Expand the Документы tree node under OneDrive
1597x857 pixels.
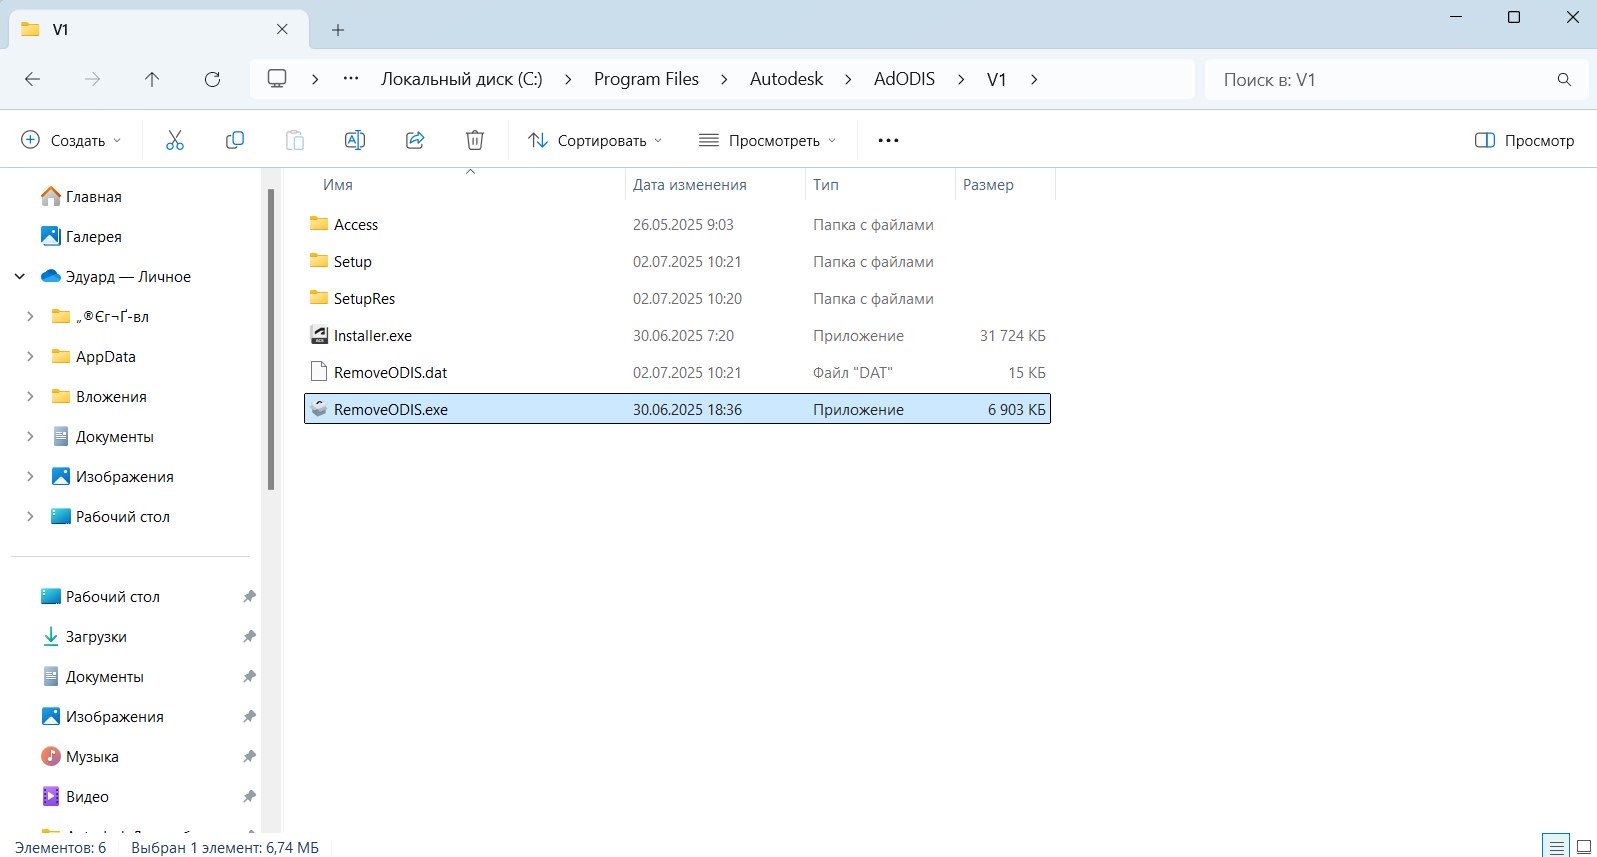point(30,436)
